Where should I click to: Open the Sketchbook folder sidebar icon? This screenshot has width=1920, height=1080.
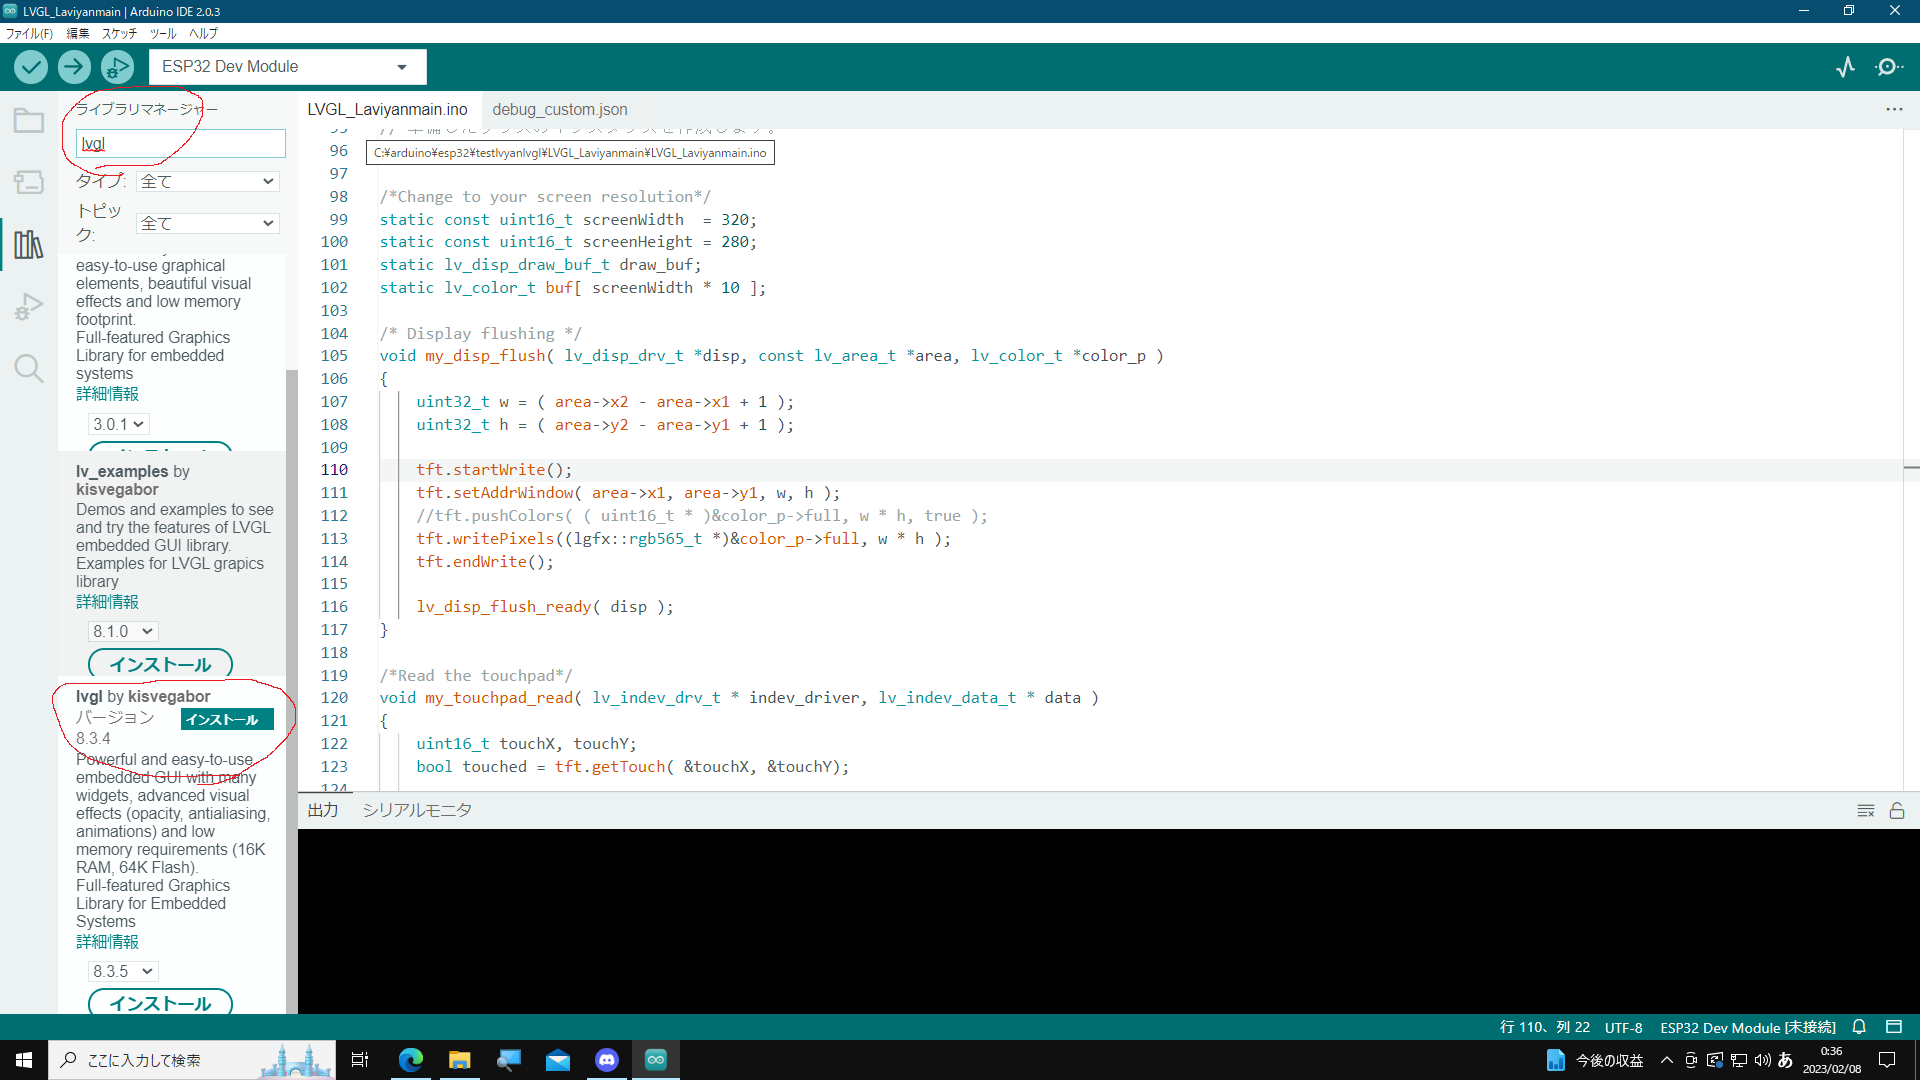(x=28, y=121)
